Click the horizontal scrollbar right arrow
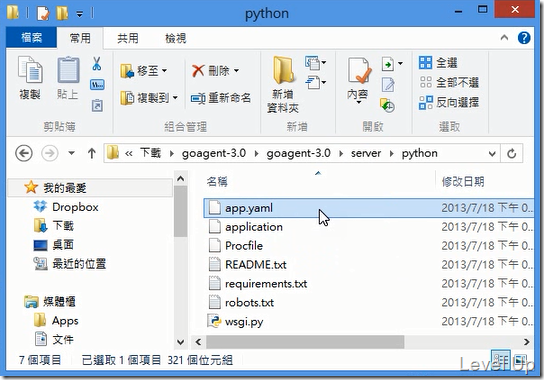This screenshot has width=544, height=380. pyautogui.click(x=527, y=342)
